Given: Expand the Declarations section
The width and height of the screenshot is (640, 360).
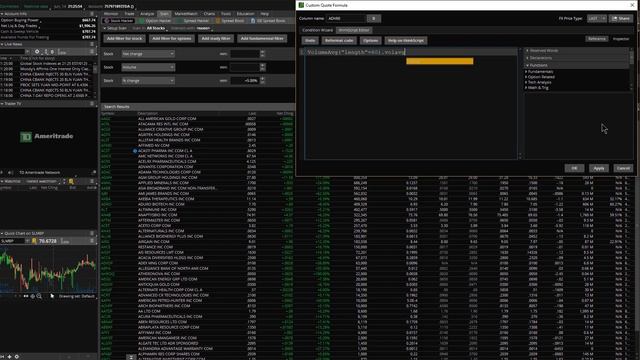Looking at the screenshot, I should pyautogui.click(x=527, y=58).
